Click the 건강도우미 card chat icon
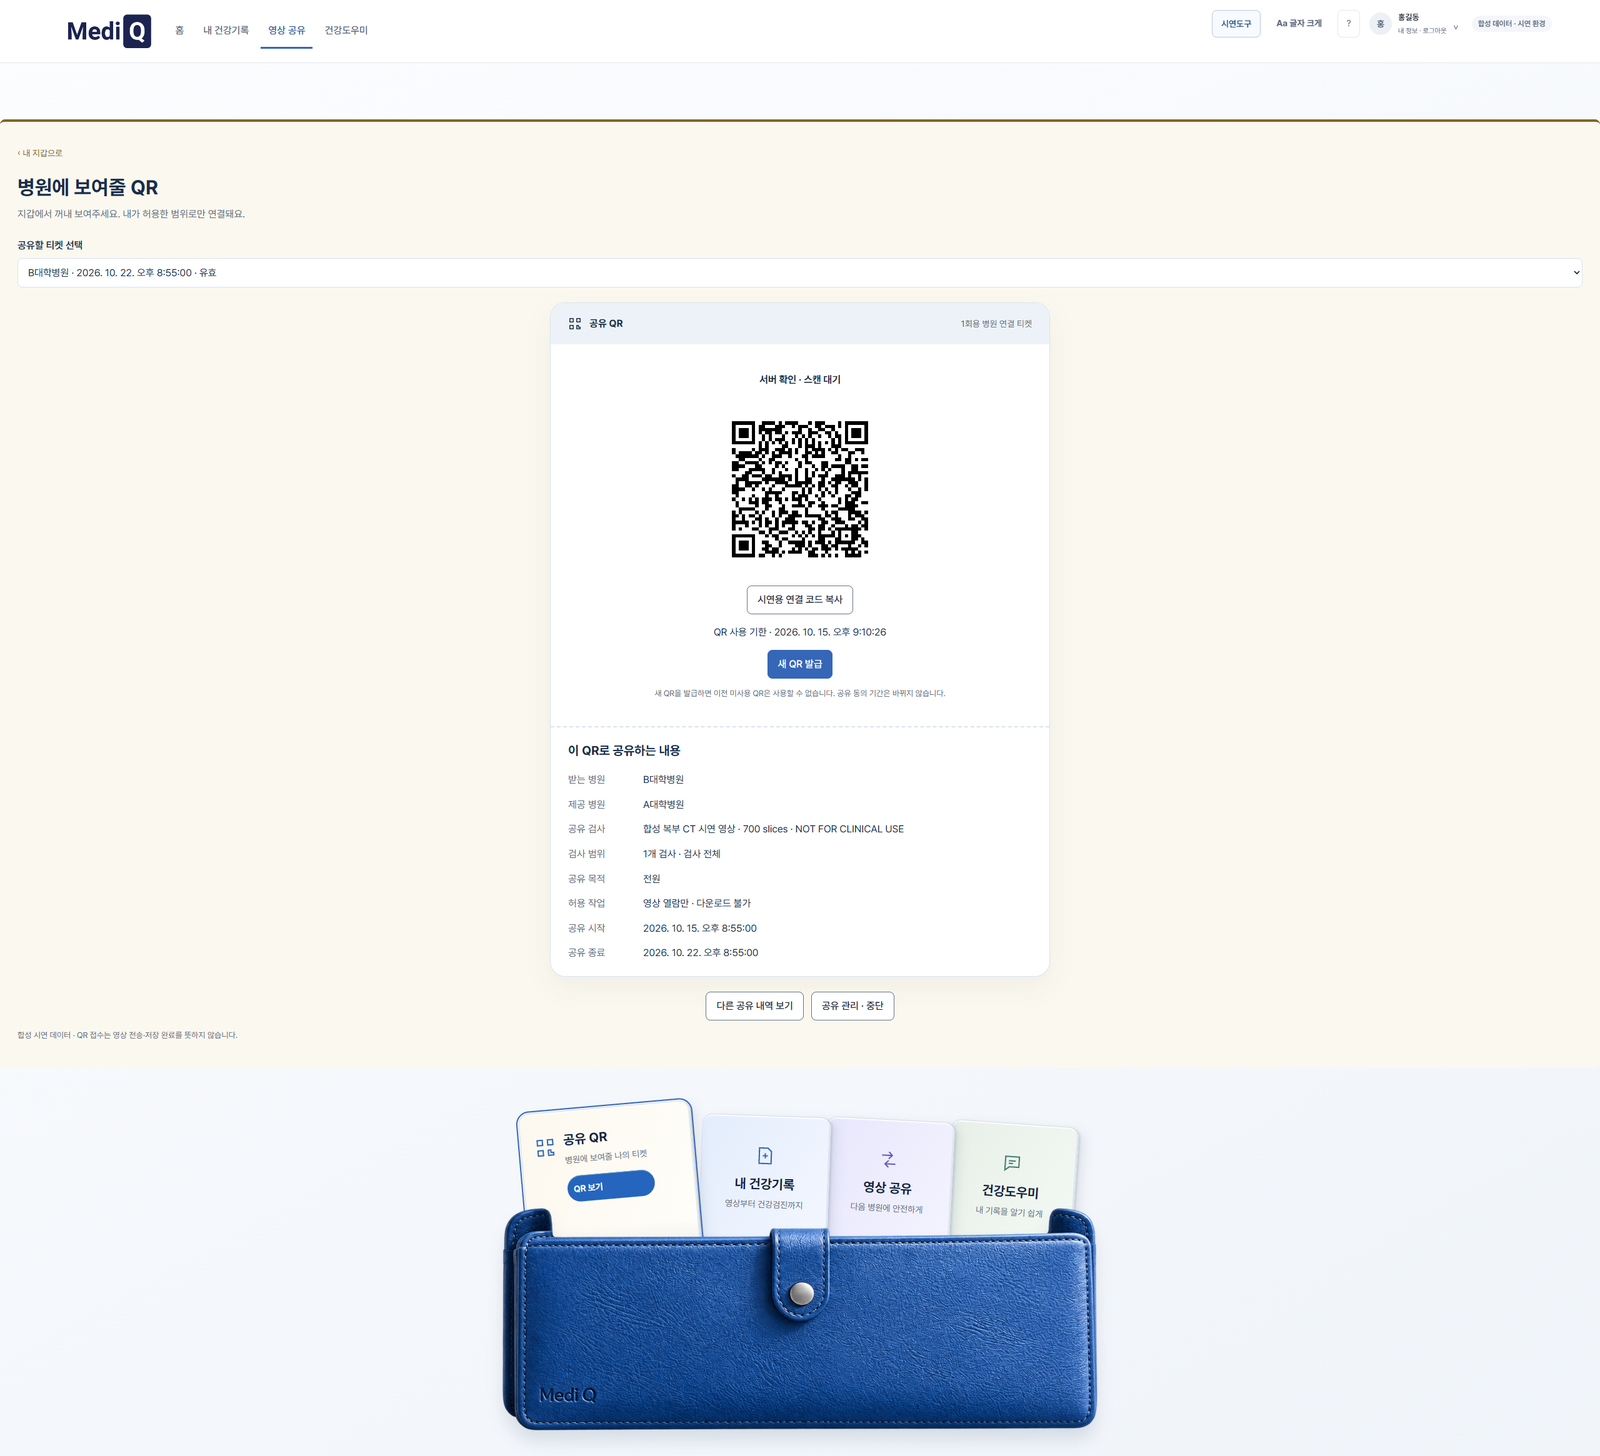The width and height of the screenshot is (1600, 1456). 1012,1163
